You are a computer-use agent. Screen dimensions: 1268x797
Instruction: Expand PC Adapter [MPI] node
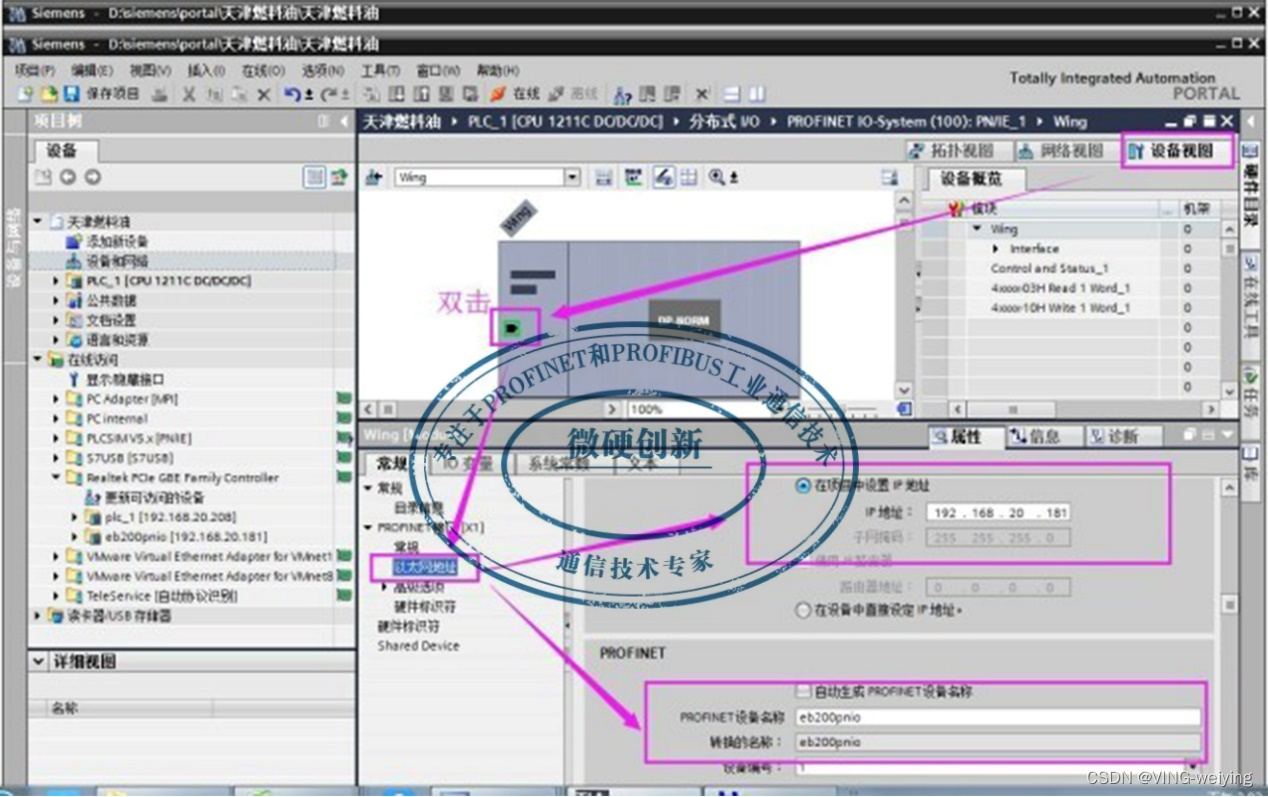(x=56, y=399)
